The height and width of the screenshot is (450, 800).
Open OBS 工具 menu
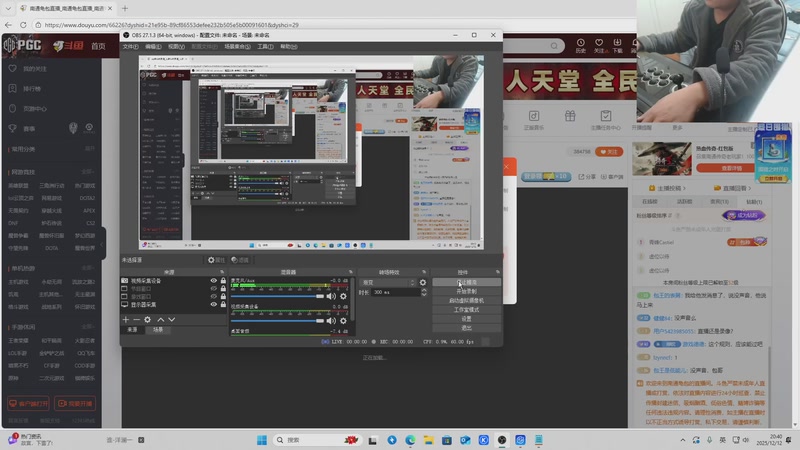pyautogui.click(x=265, y=46)
